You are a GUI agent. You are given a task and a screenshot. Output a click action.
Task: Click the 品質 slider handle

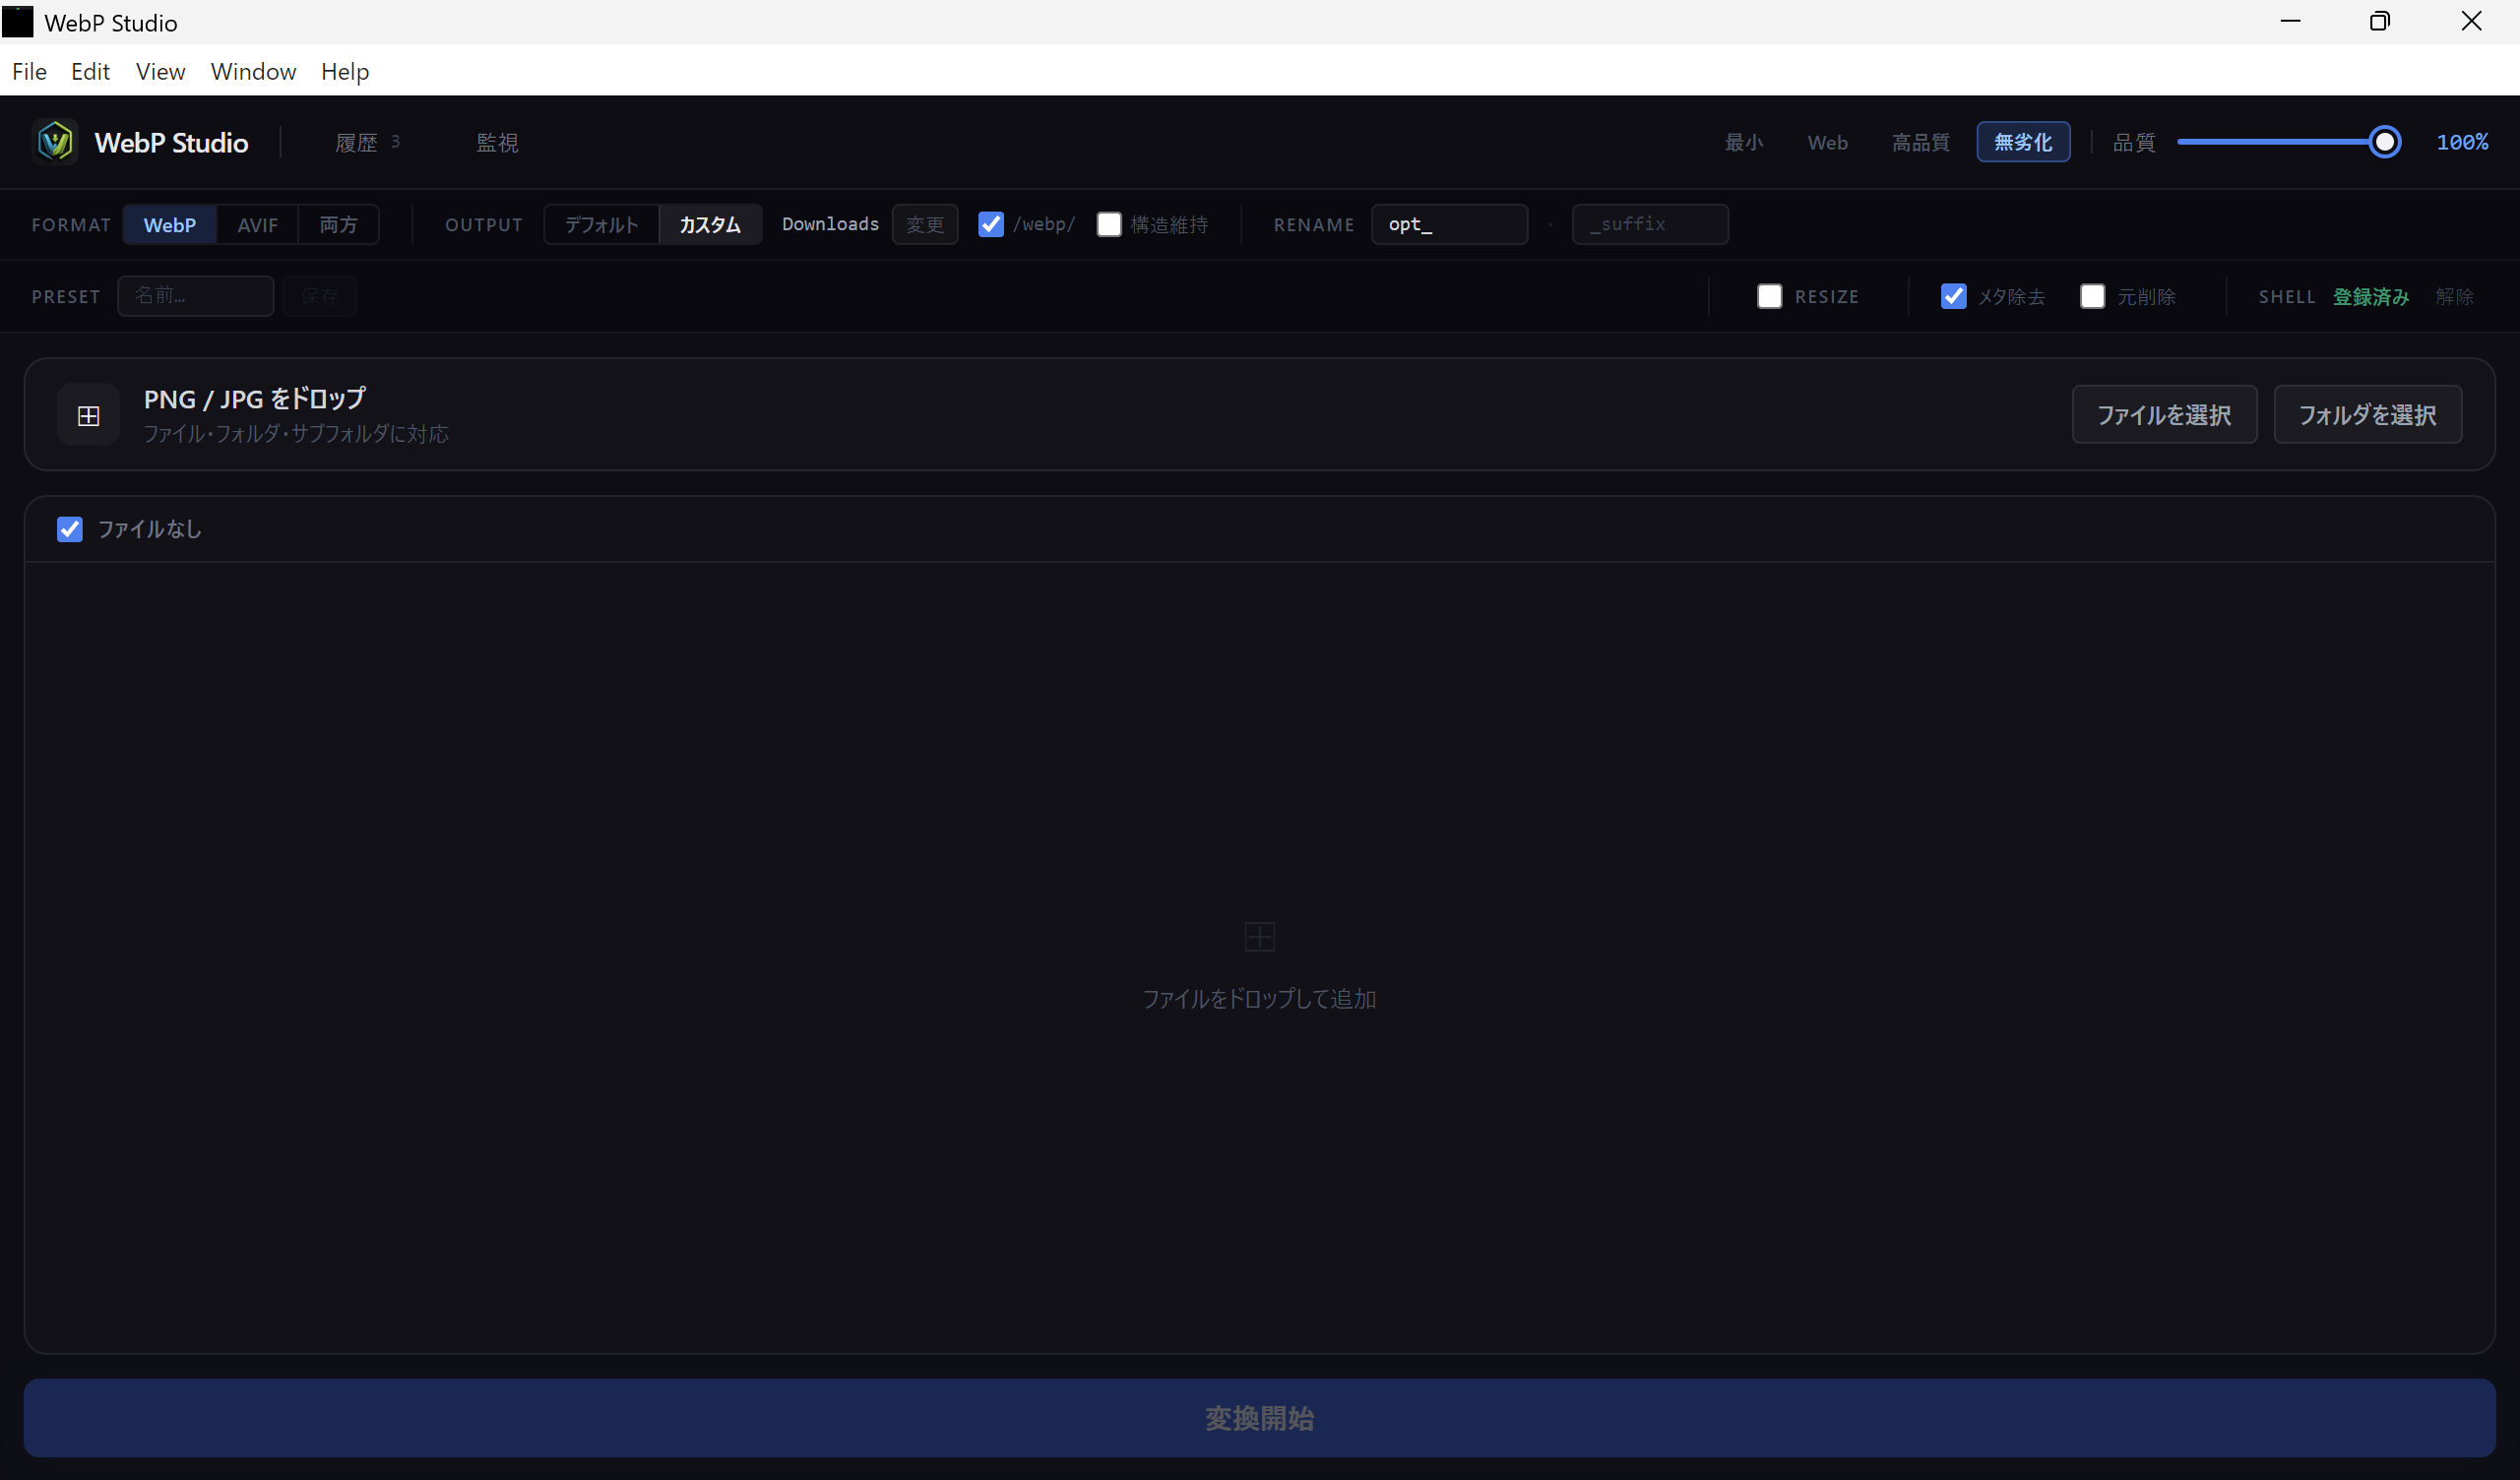coord(2384,142)
